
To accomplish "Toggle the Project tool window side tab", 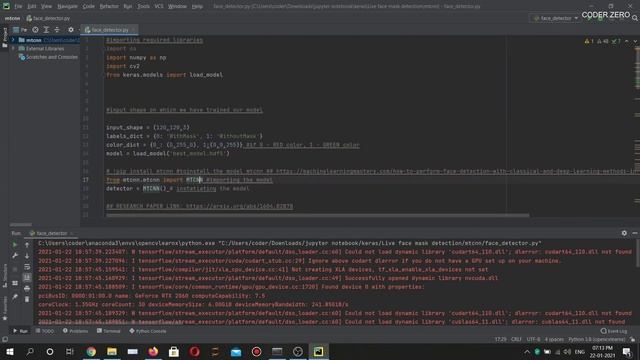I will click(4, 38).
